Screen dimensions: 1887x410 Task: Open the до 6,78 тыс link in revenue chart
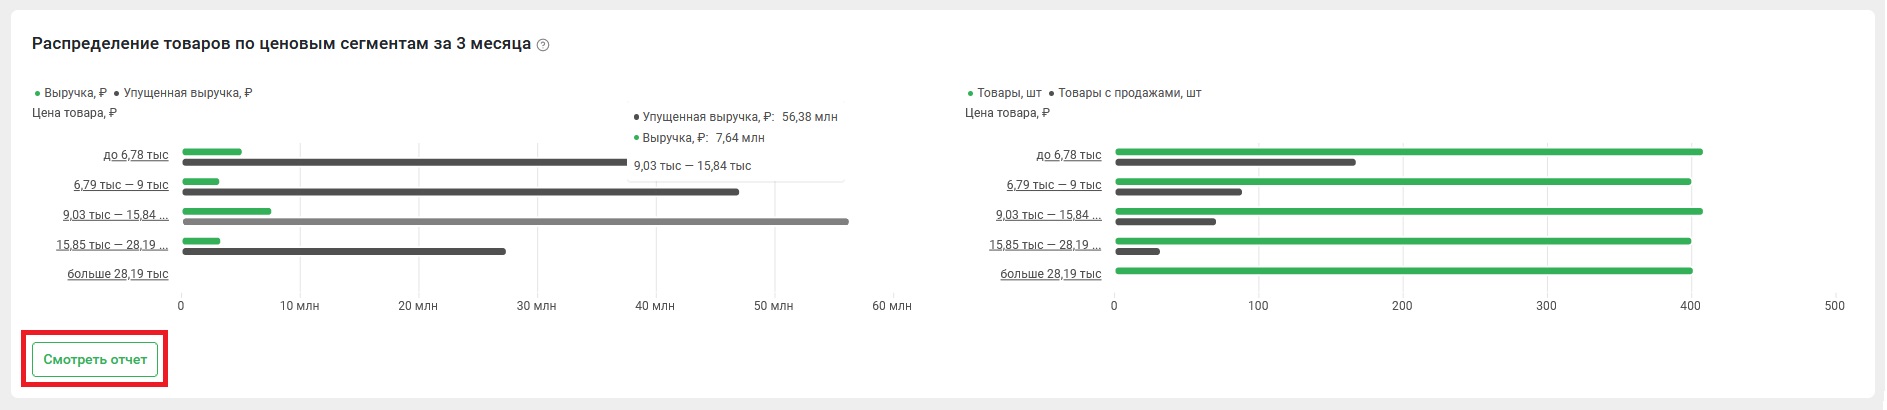(x=136, y=156)
